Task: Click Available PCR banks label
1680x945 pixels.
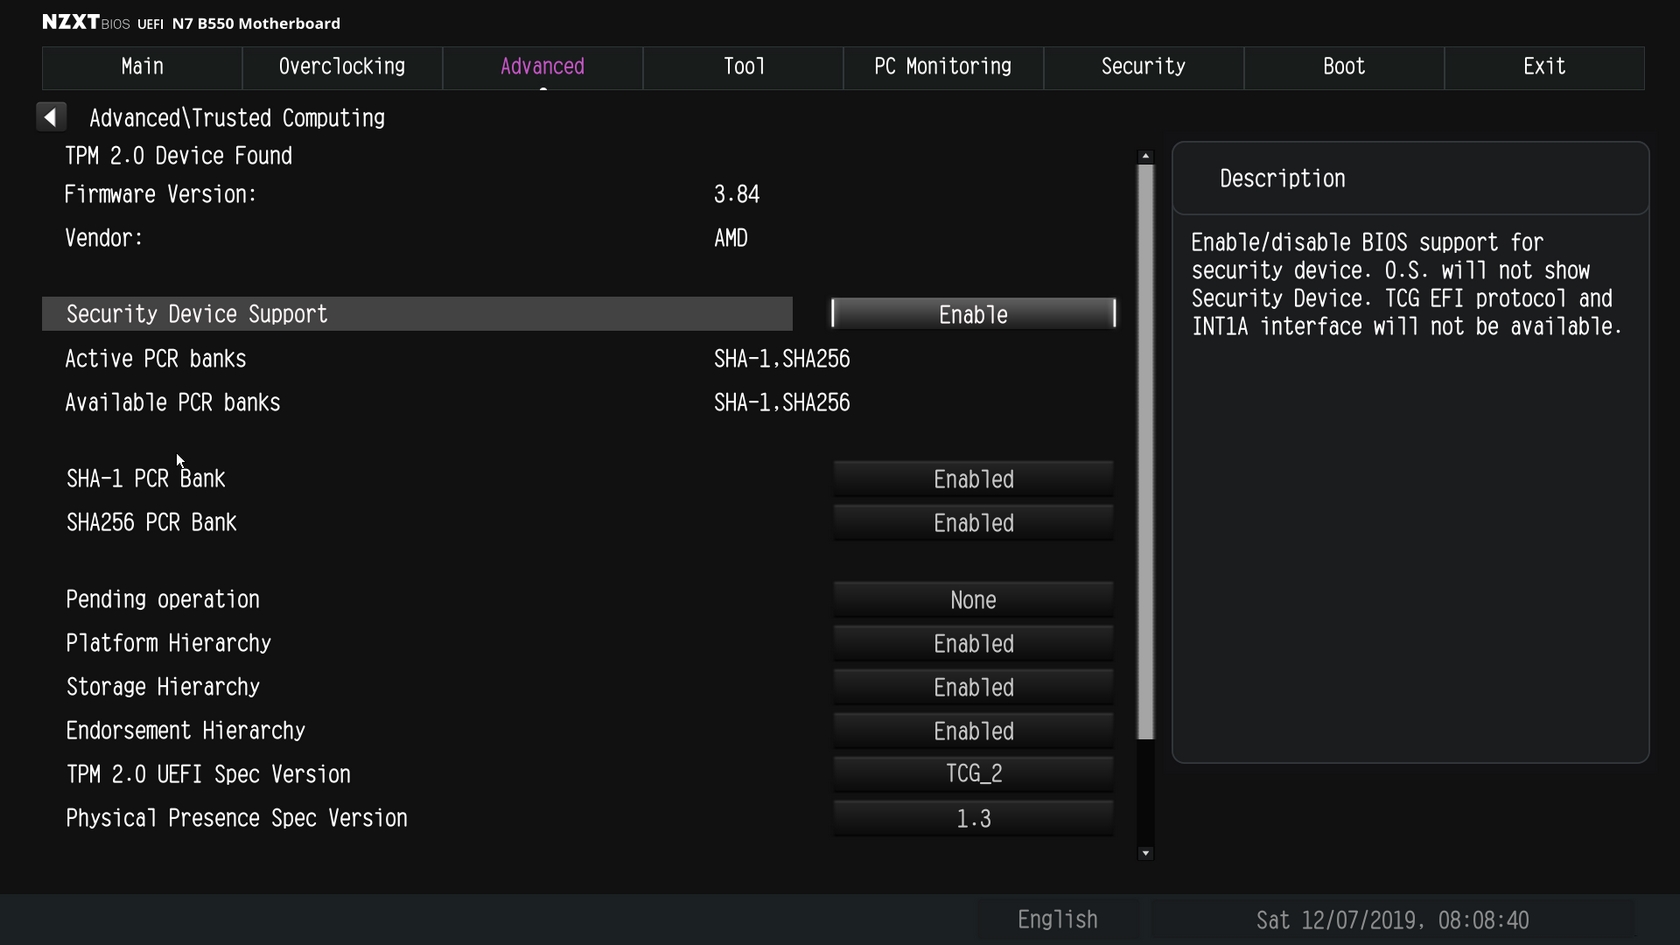Action: coord(172,403)
